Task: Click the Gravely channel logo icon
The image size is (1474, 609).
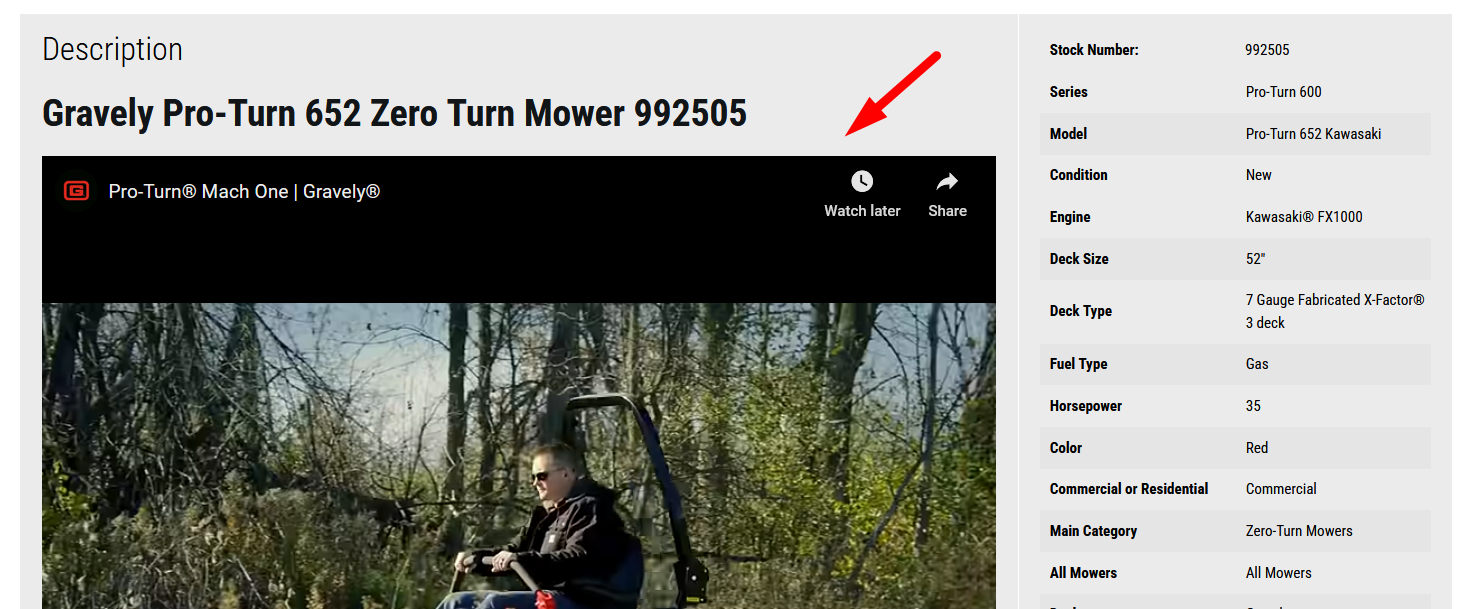Action: 76,191
